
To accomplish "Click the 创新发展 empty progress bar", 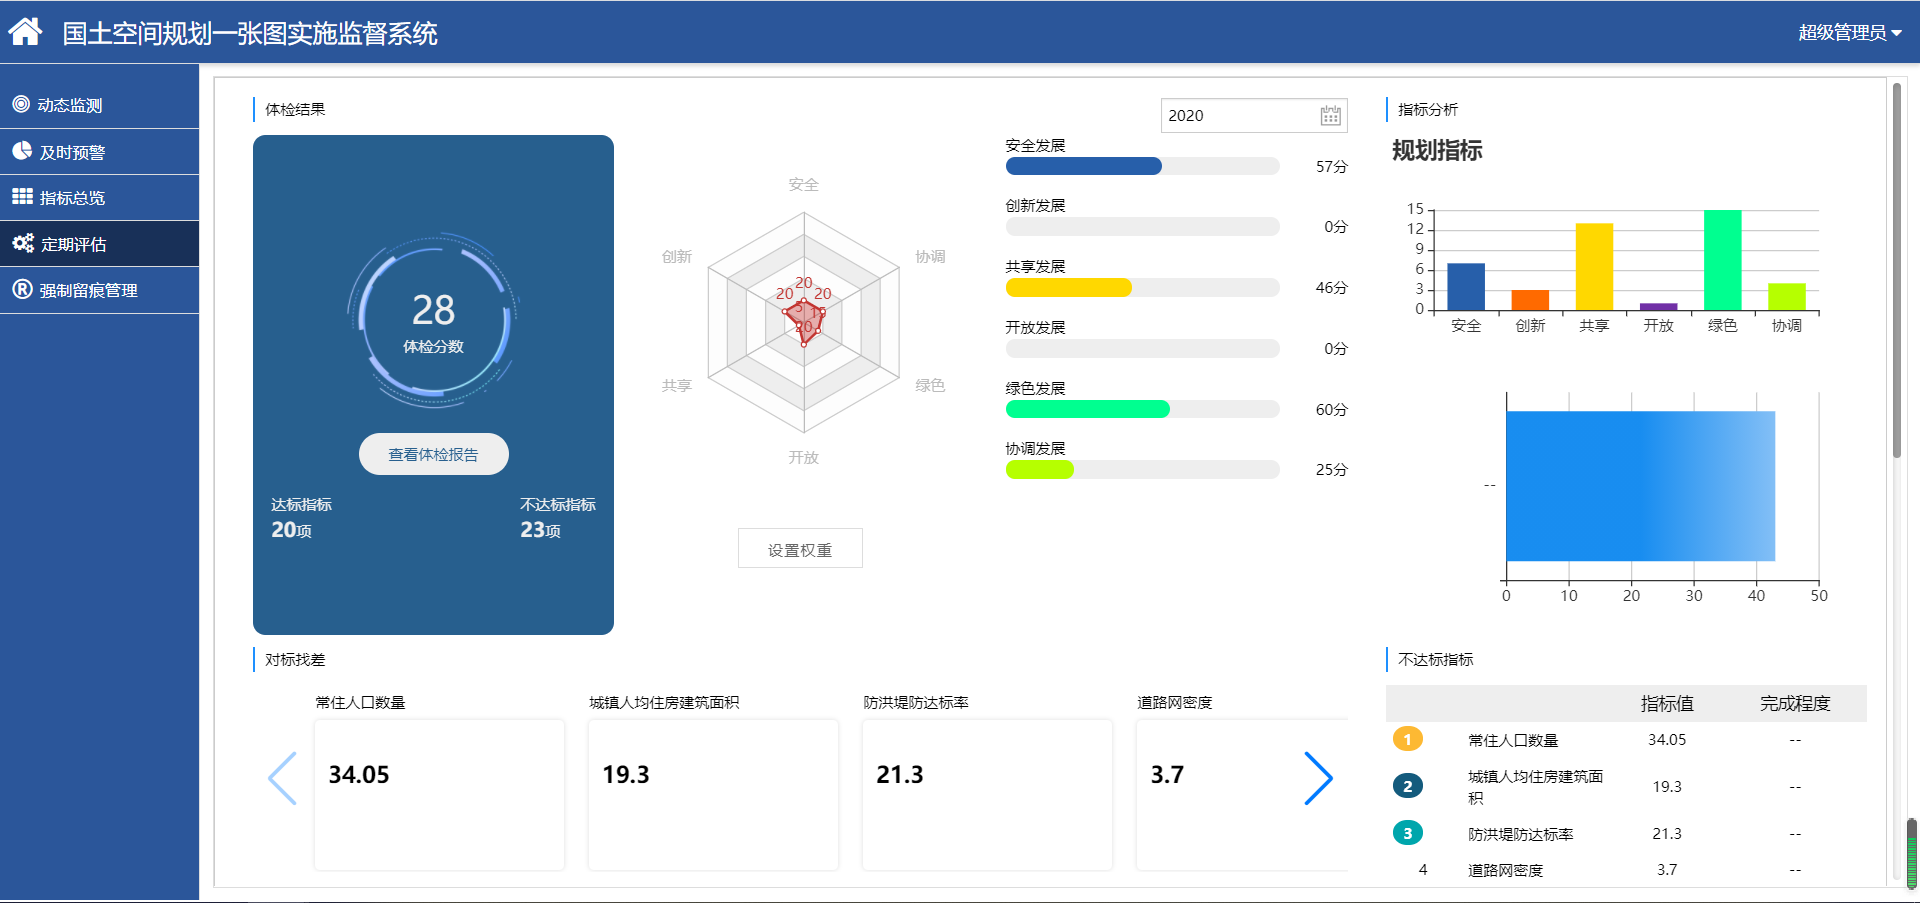I will click(1142, 227).
